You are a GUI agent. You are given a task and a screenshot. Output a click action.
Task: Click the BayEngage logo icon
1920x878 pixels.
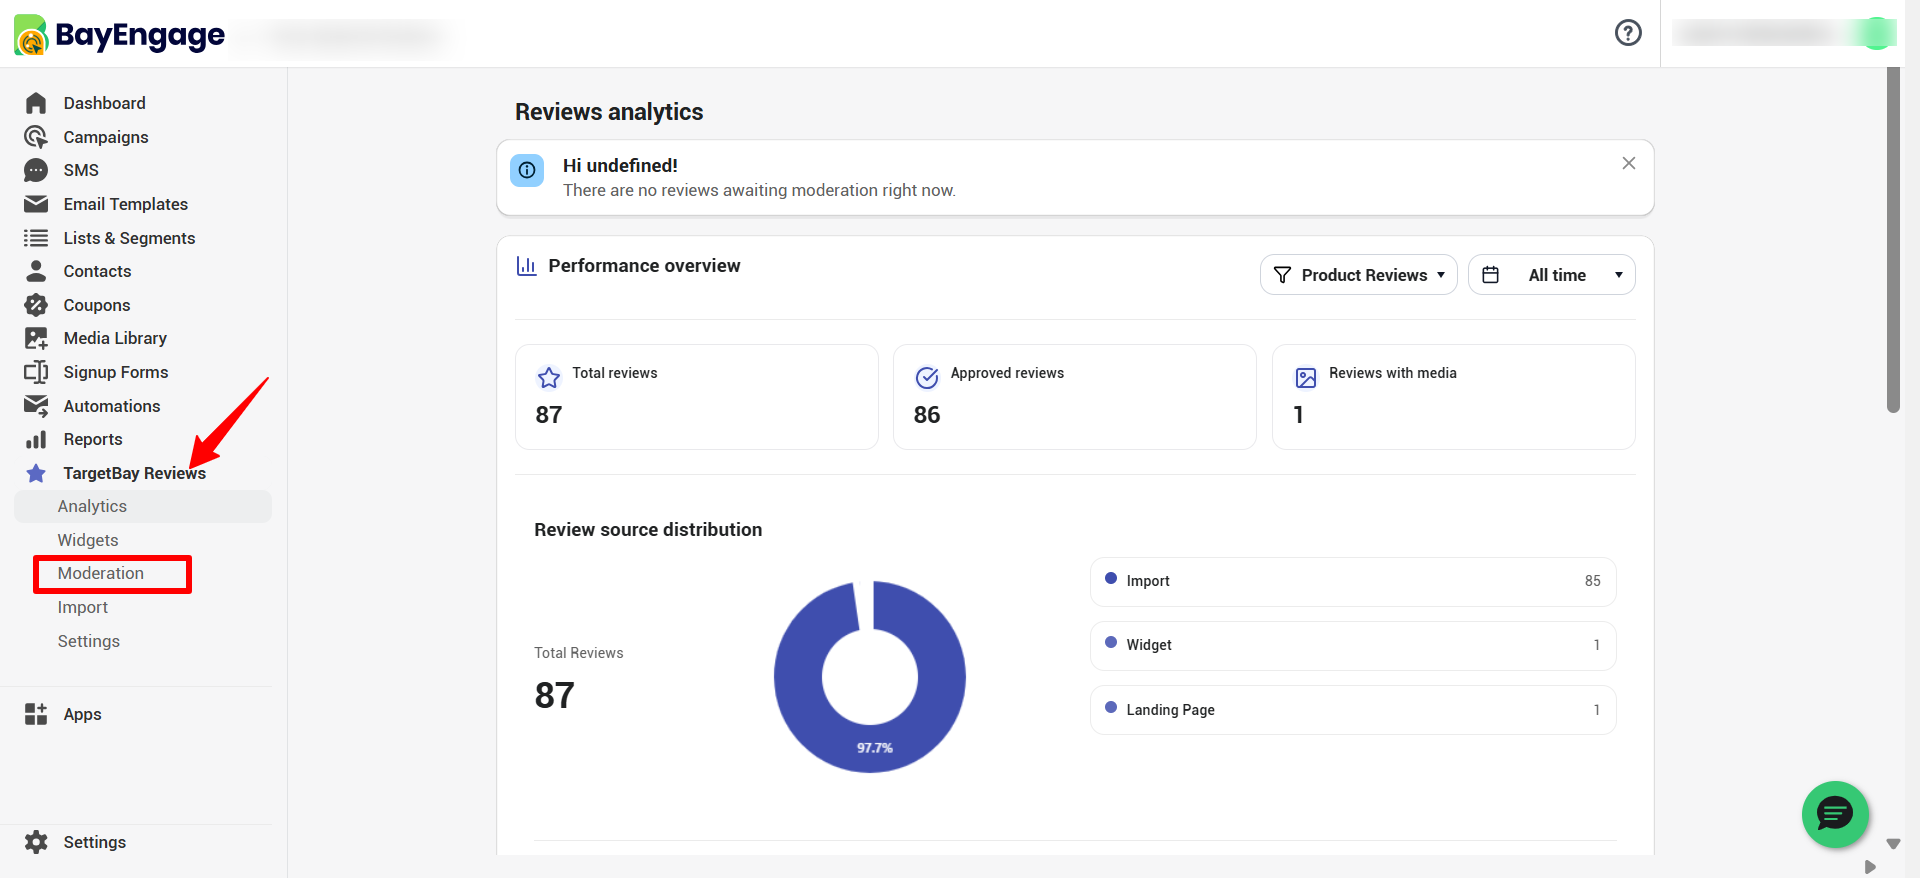(31, 35)
